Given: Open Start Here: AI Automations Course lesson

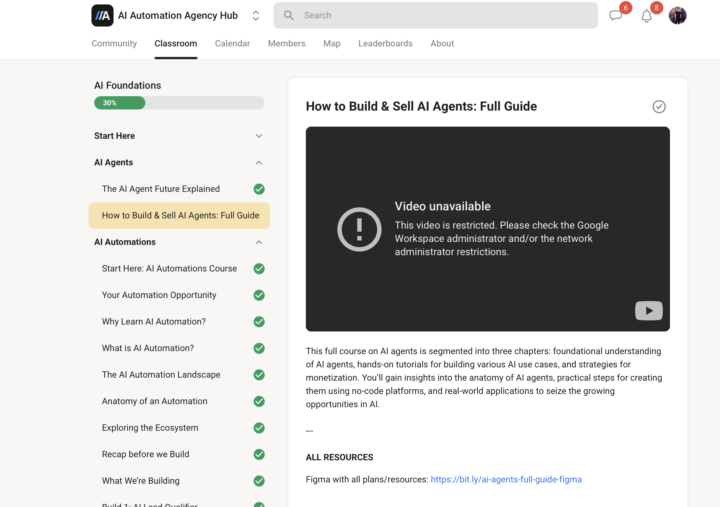Looking at the screenshot, I should pos(169,269).
